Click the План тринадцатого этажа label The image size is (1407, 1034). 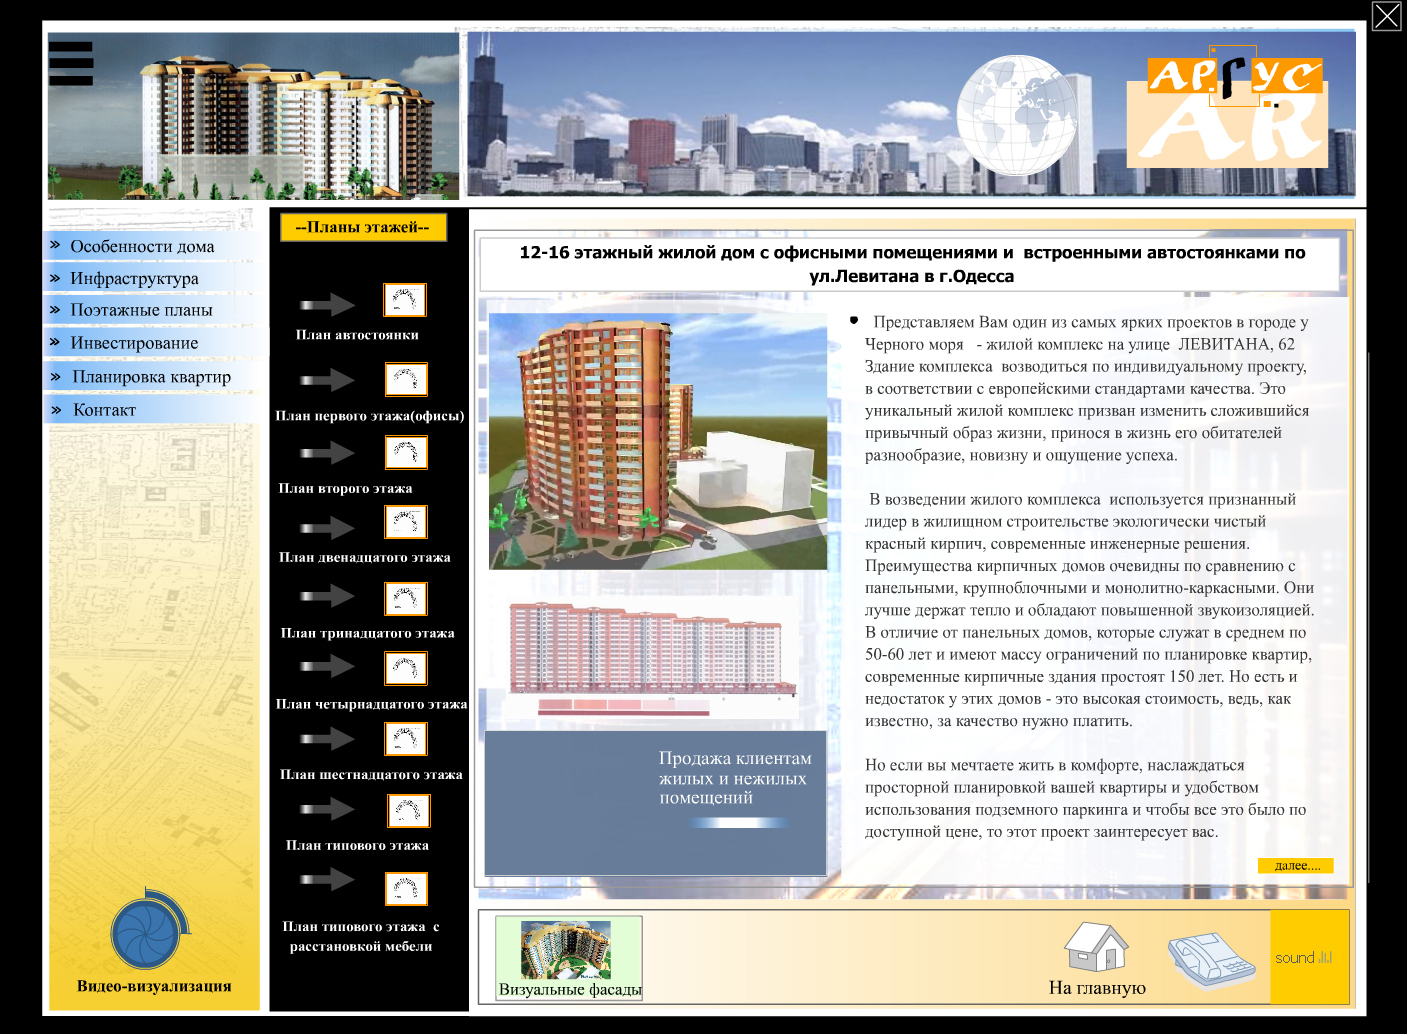click(368, 634)
